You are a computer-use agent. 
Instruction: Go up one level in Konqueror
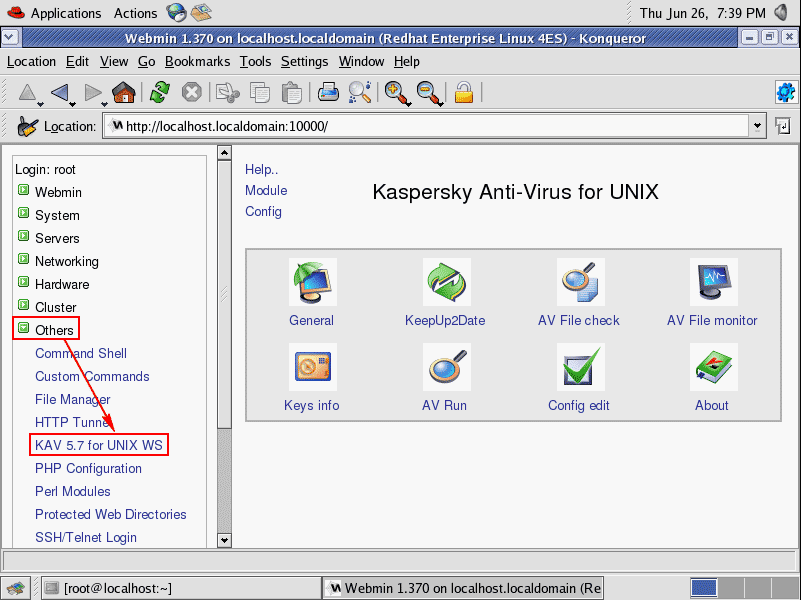coord(27,92)
